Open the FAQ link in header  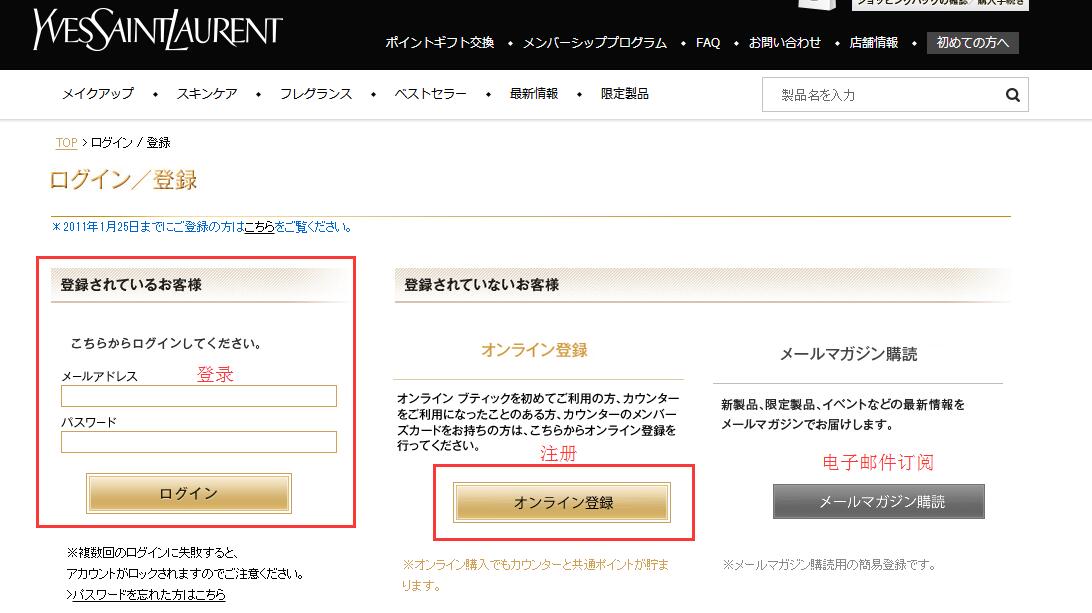[x=708, y=43]
